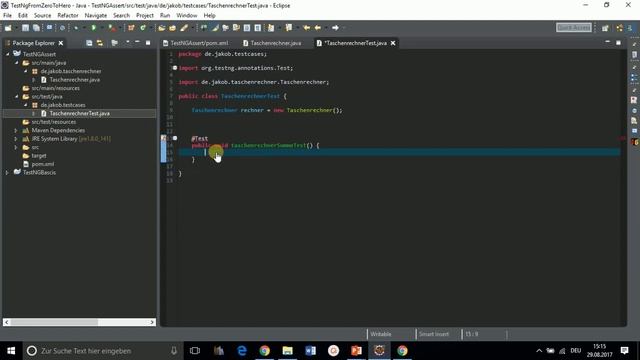Open the Refactor menu
The height and width of the screenshot is (360, 640).
68,16
